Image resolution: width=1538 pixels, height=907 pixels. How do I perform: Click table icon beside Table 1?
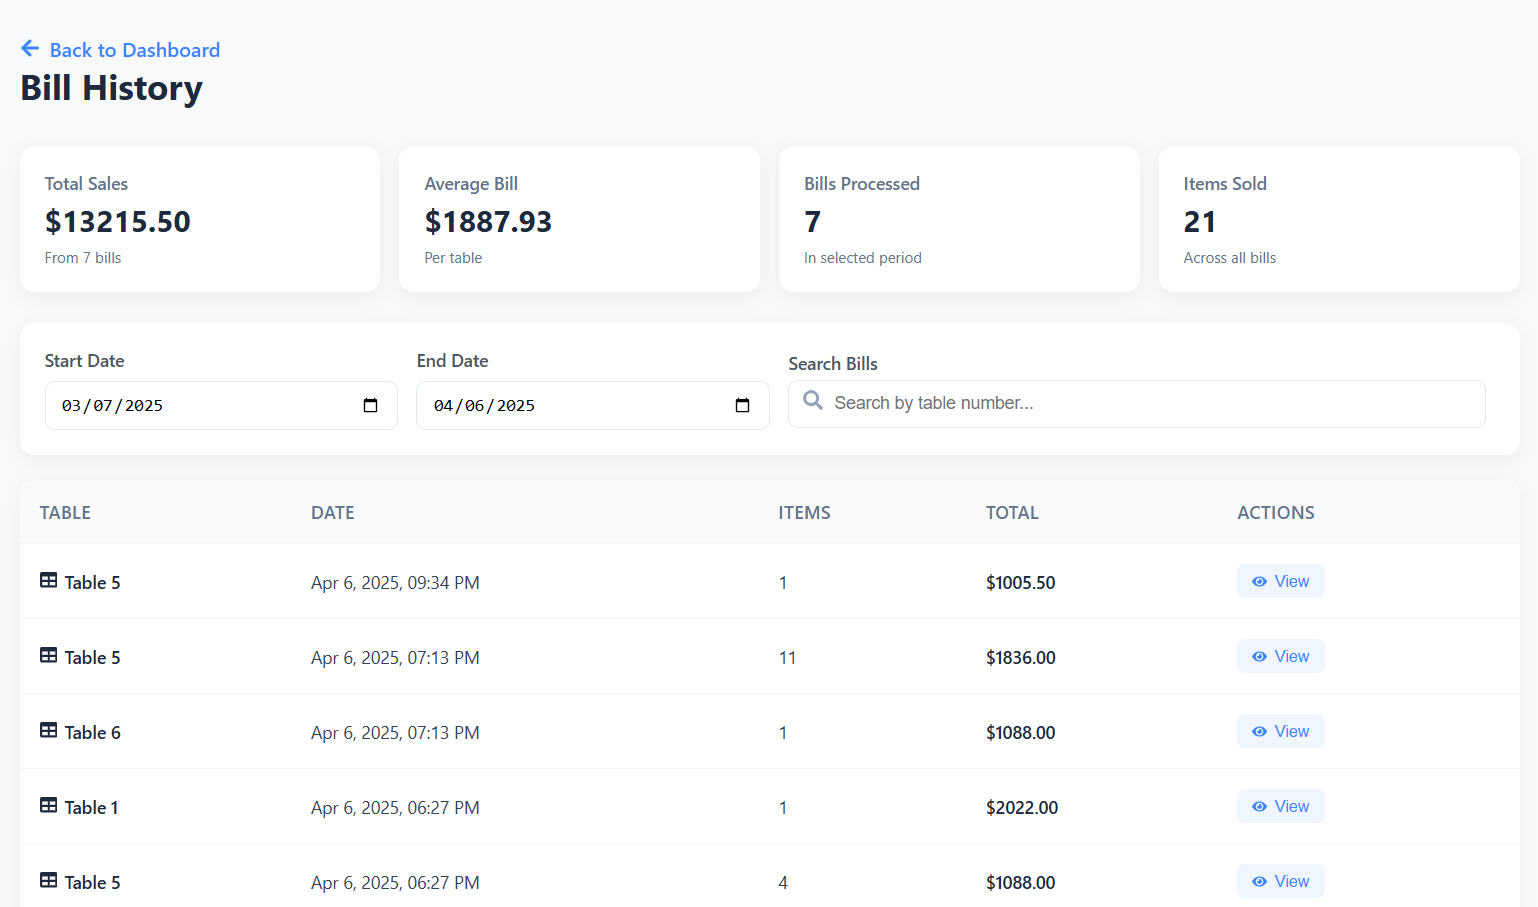pos(48,806)
